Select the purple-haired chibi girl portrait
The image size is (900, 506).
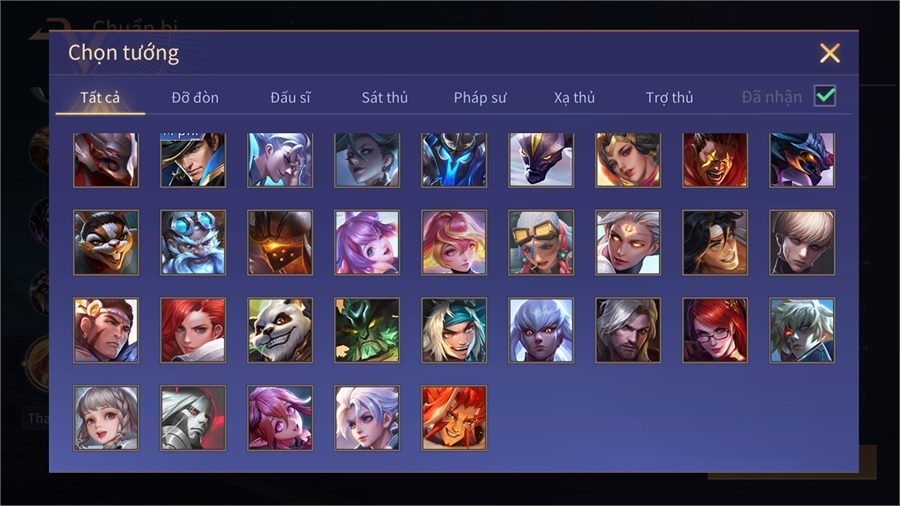point(367,242)
